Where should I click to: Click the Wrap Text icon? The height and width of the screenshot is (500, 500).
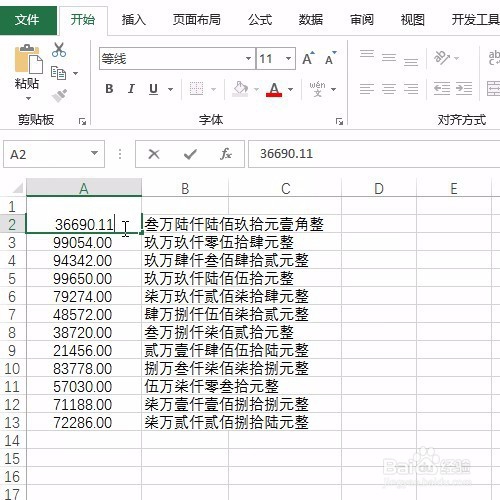pos(494,58)
